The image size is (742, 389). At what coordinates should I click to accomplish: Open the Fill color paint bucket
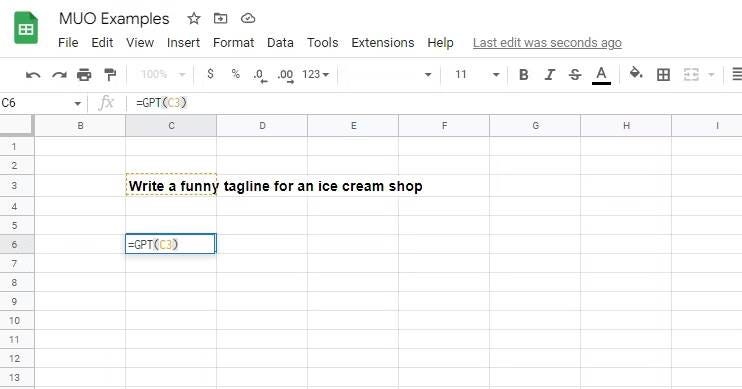tap(636, 73)
